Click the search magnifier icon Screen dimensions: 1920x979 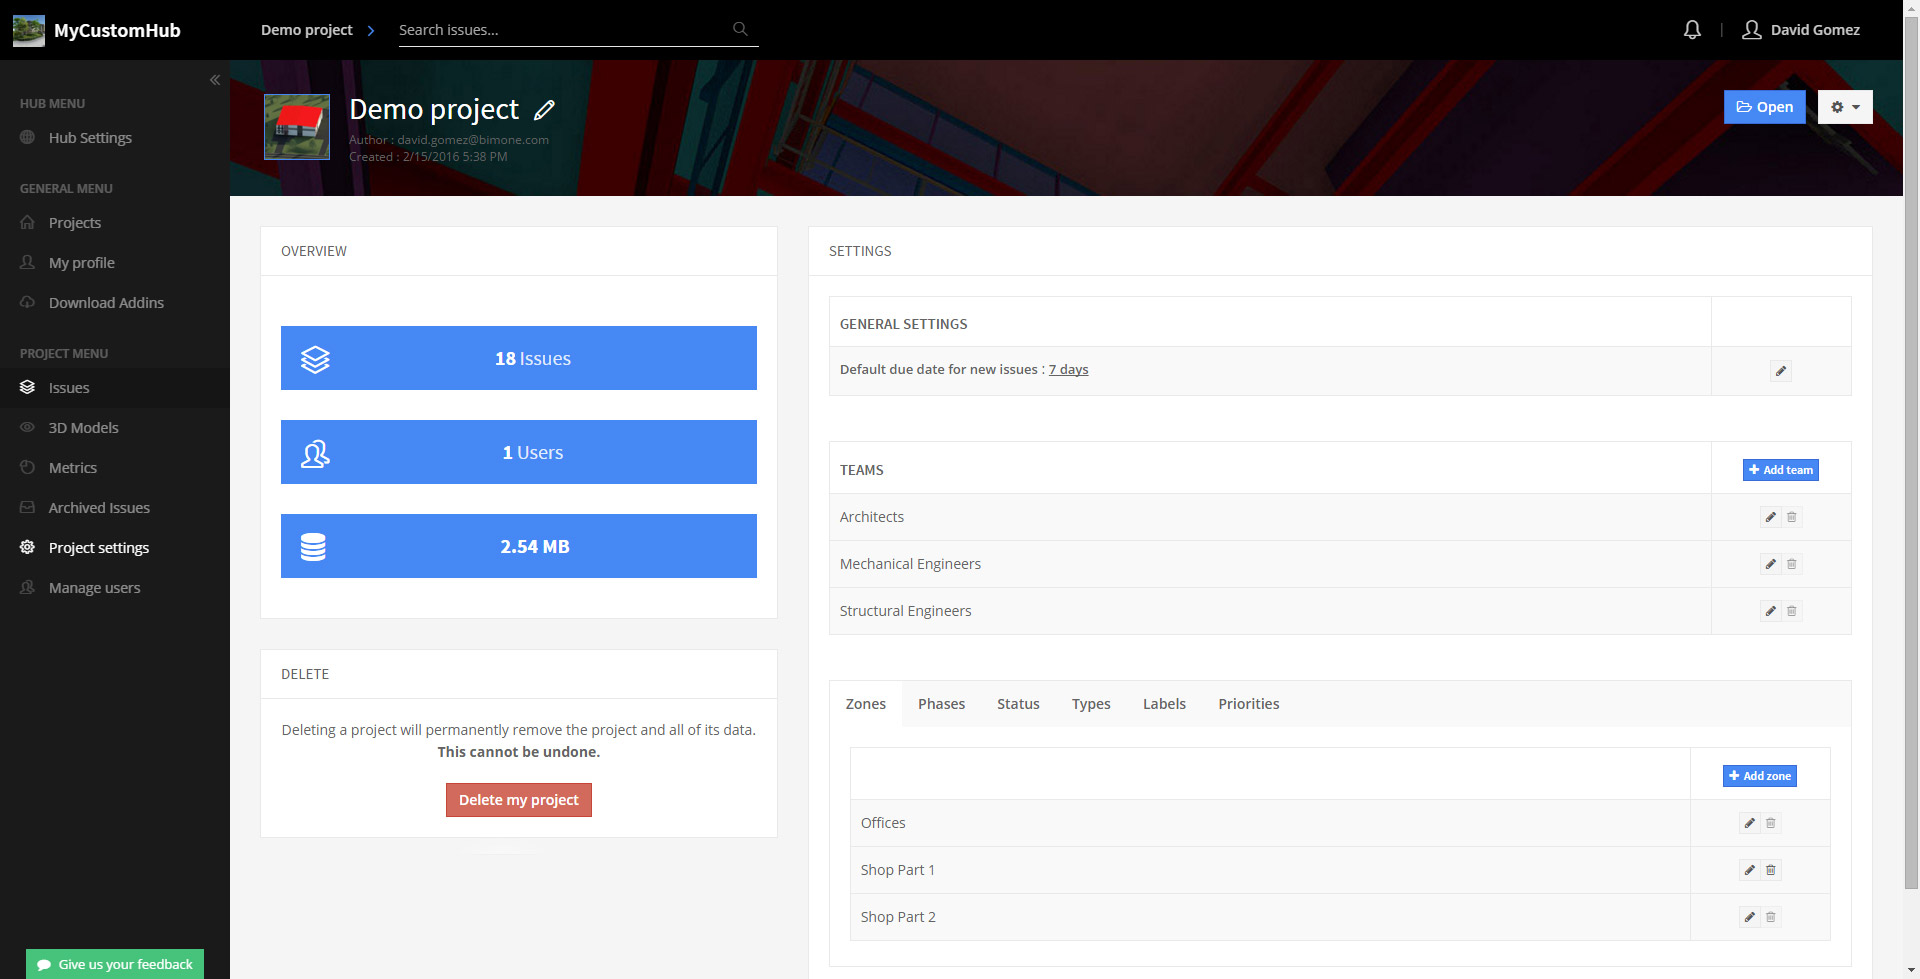[x=740, y=29]
